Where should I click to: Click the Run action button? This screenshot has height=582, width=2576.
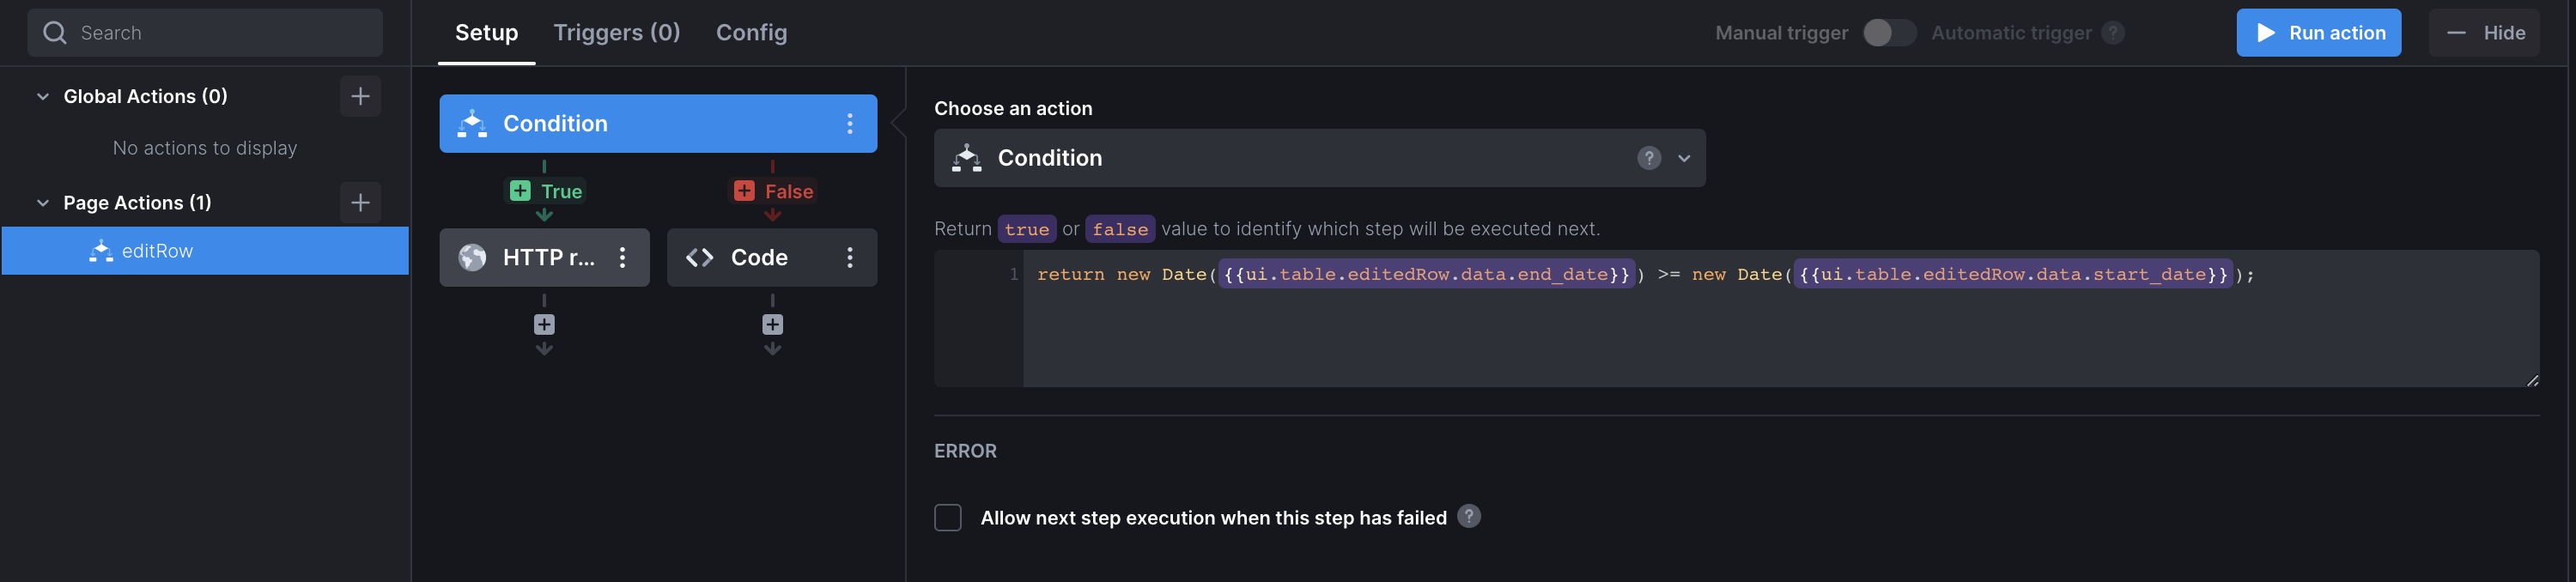pos(2317,33)
